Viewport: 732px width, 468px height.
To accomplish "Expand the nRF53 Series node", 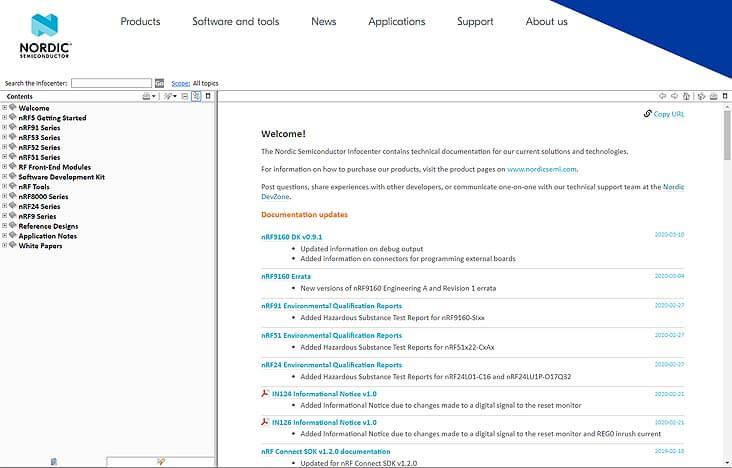I will pos(5,137).
